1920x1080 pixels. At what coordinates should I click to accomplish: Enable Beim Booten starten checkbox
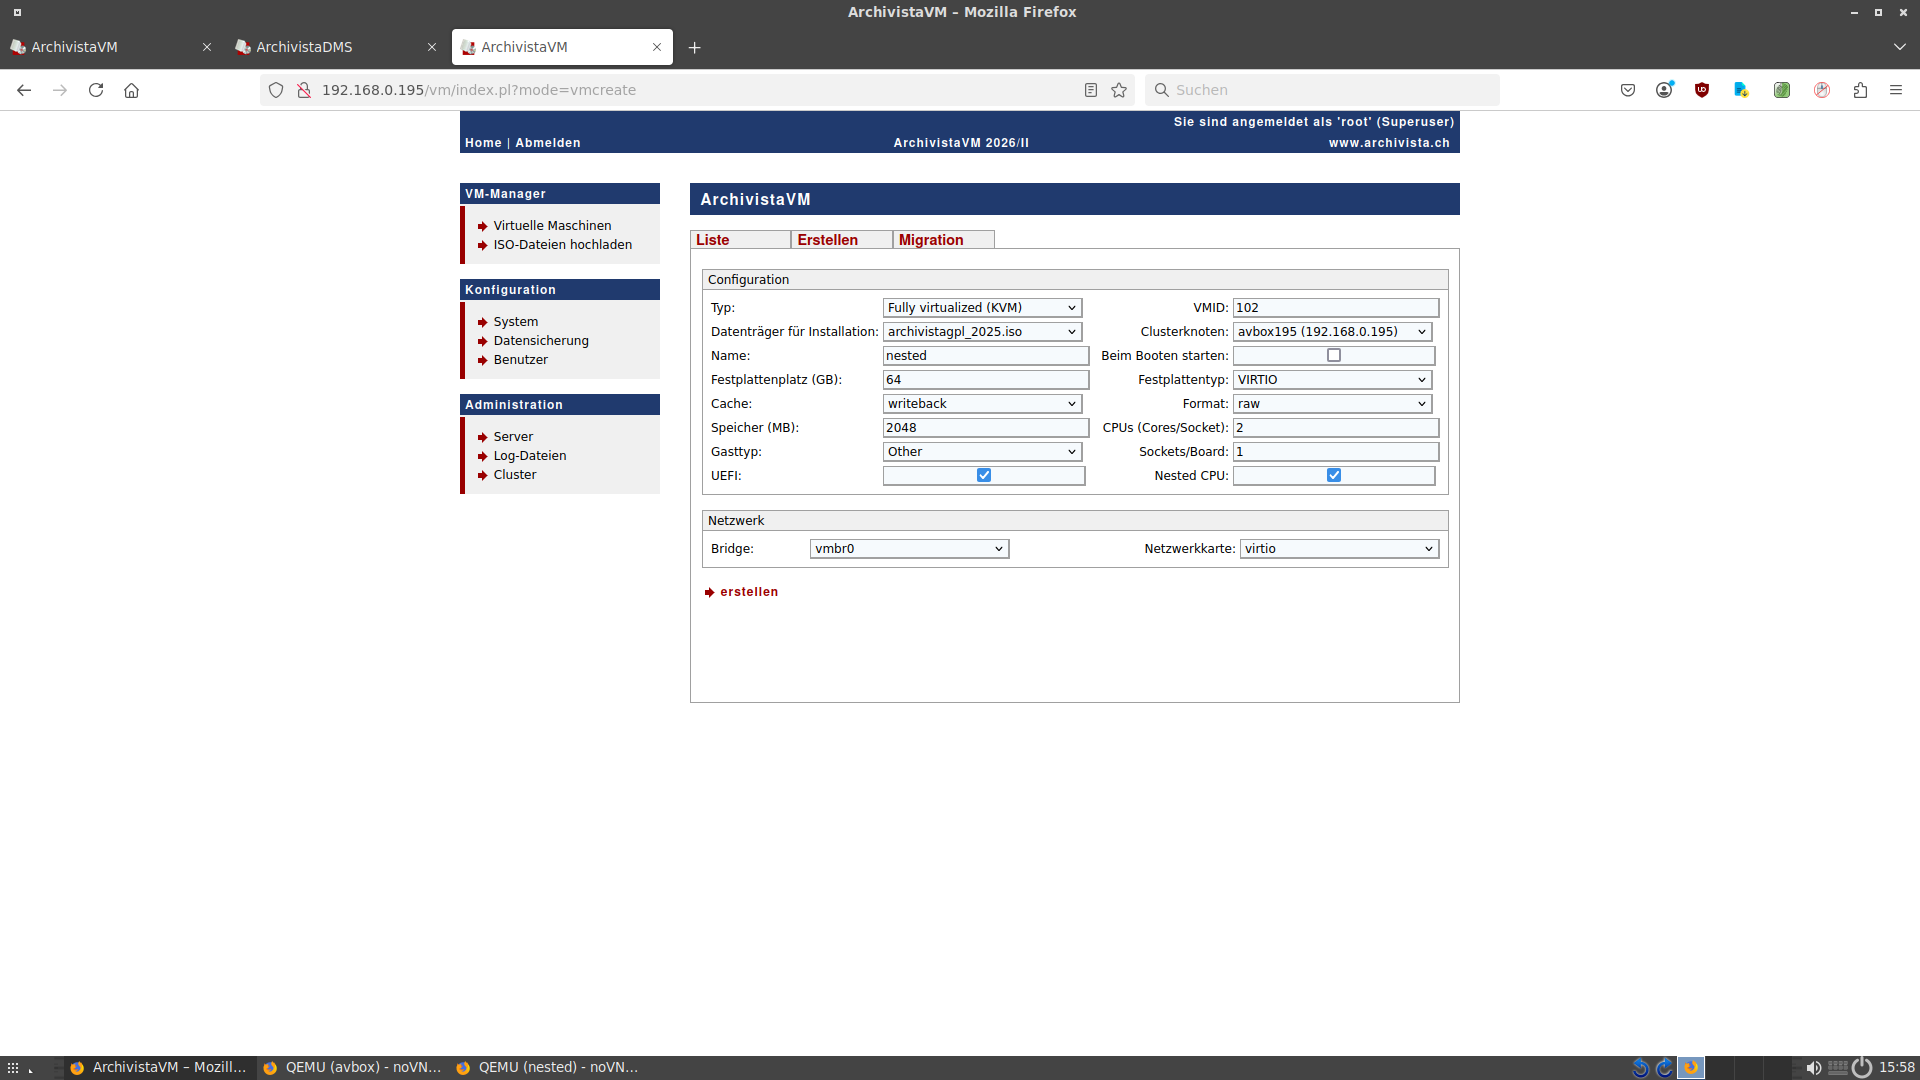pos(1333,355)
